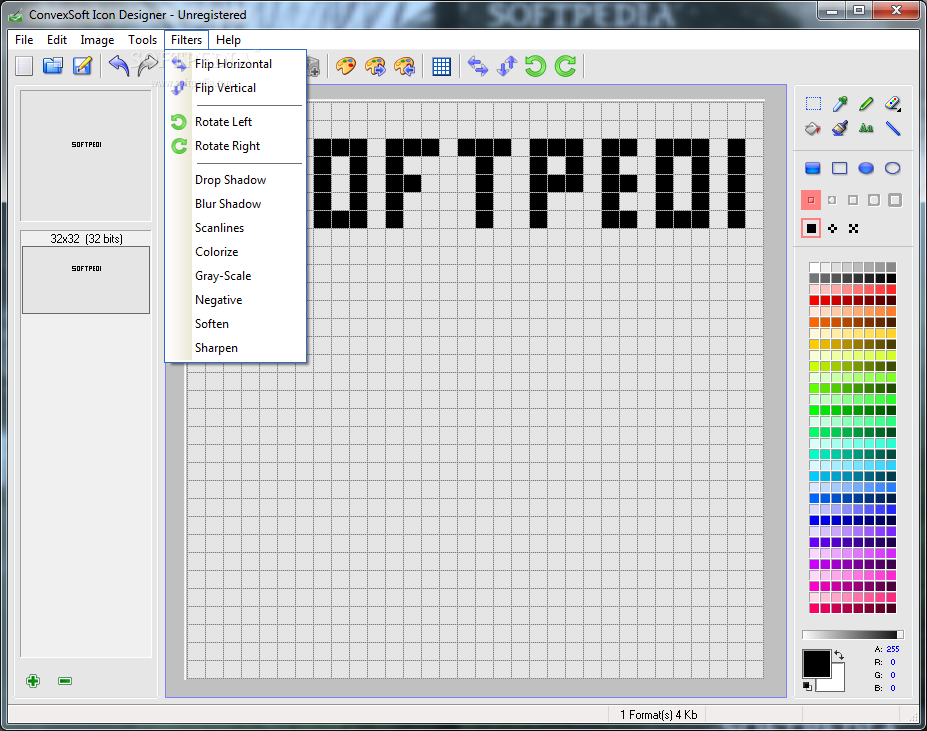Open the Tools menu
This screenshot has height=731, width=927.
click(142, 40)
